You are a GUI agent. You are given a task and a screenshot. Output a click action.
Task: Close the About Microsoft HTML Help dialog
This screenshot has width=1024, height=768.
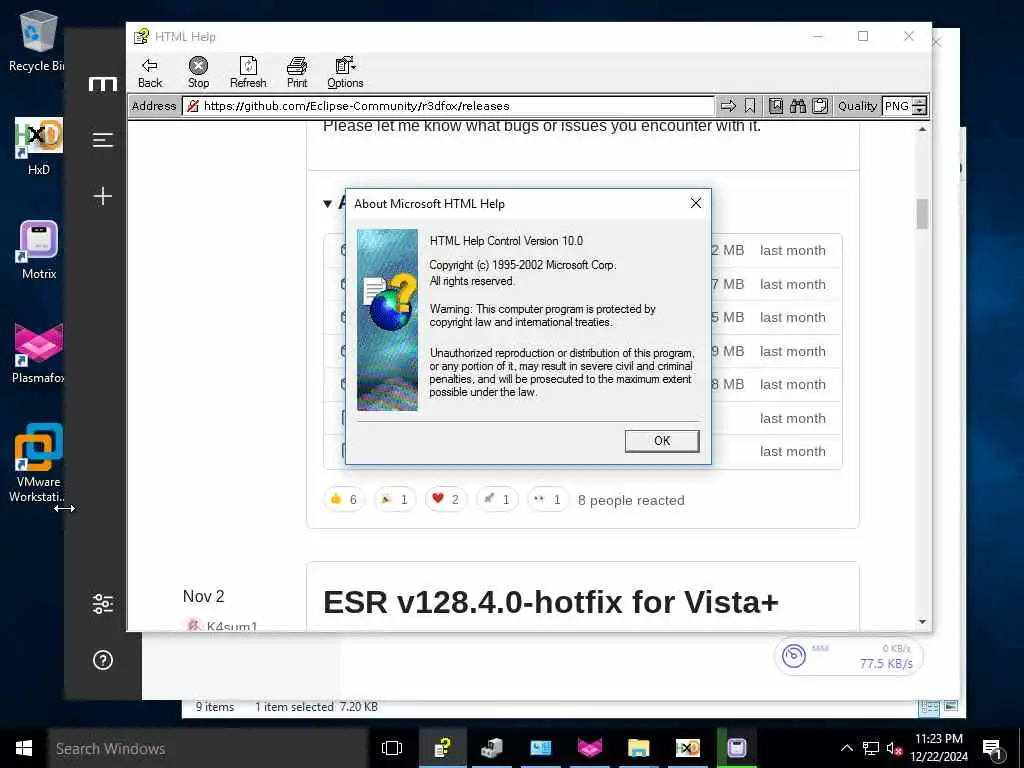click(x=696, y=203)
